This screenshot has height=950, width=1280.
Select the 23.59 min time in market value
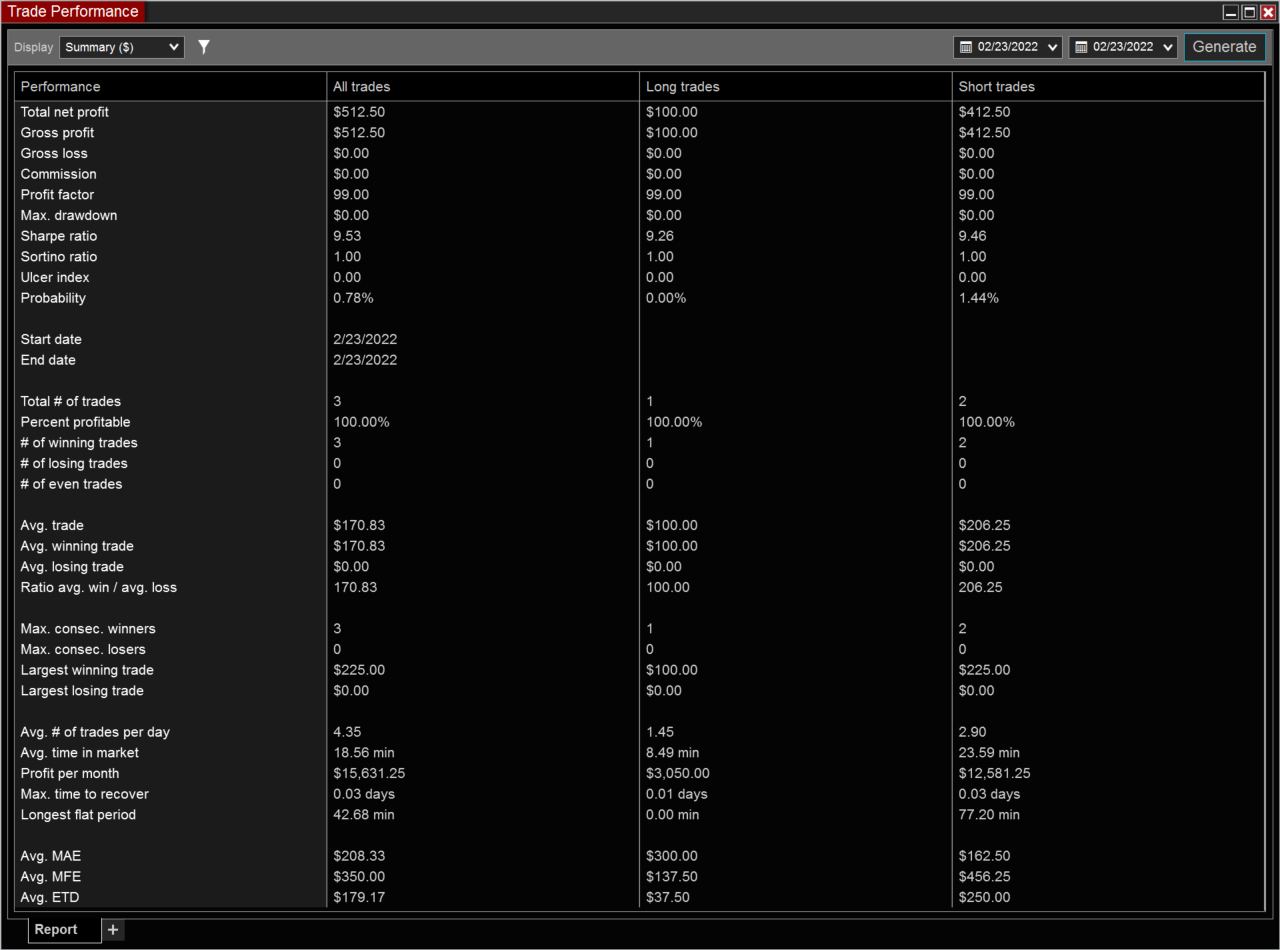tap(990, 753)
